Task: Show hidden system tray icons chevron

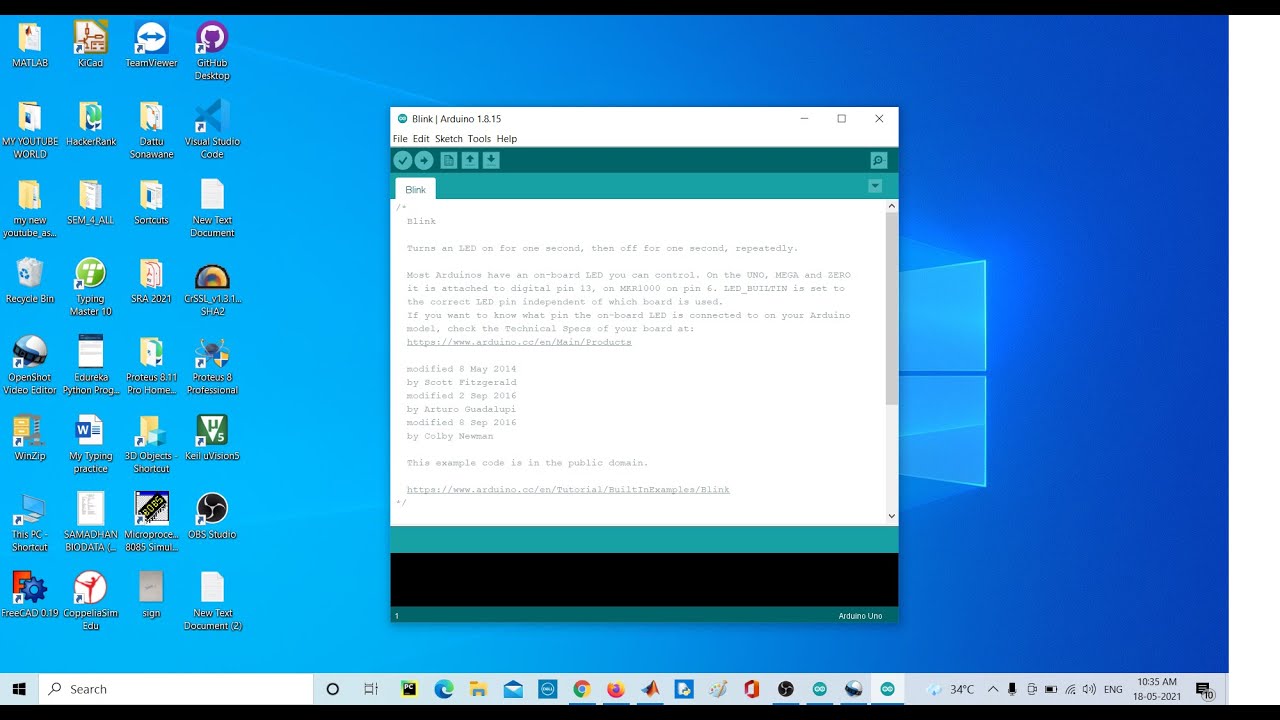Action: [993, 689]
